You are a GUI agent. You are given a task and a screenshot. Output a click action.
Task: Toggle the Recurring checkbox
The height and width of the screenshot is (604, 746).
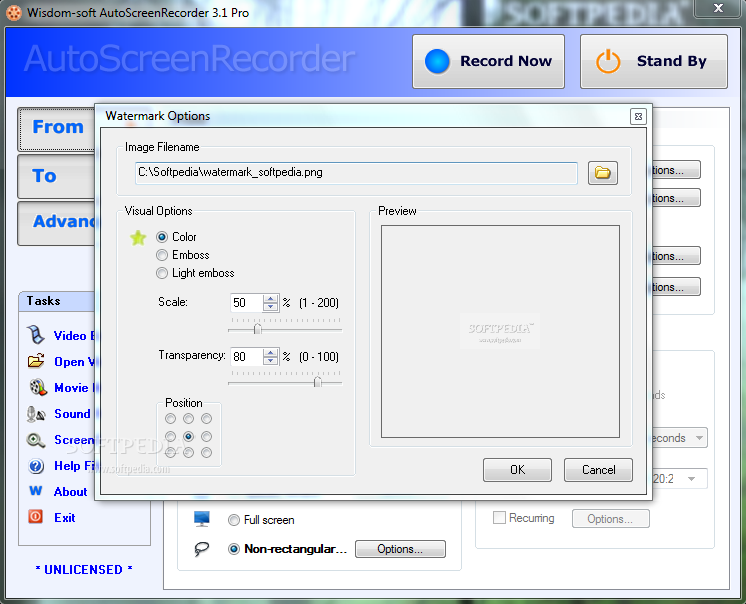point(499,517)
